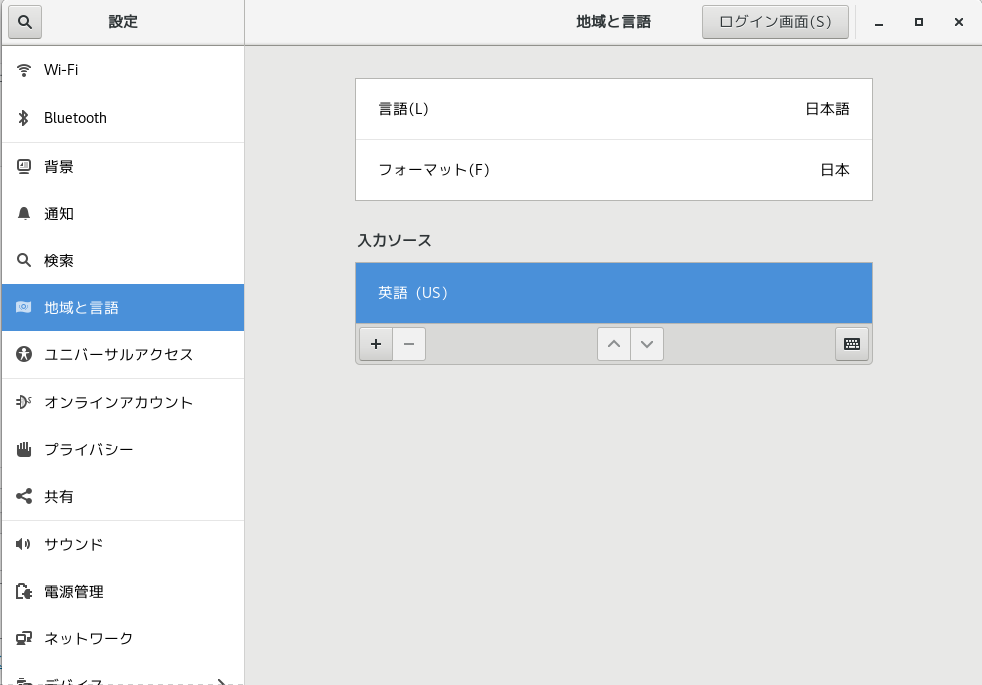Change 言語(L) language row
The image size is (982, 685).
[614, 109]
